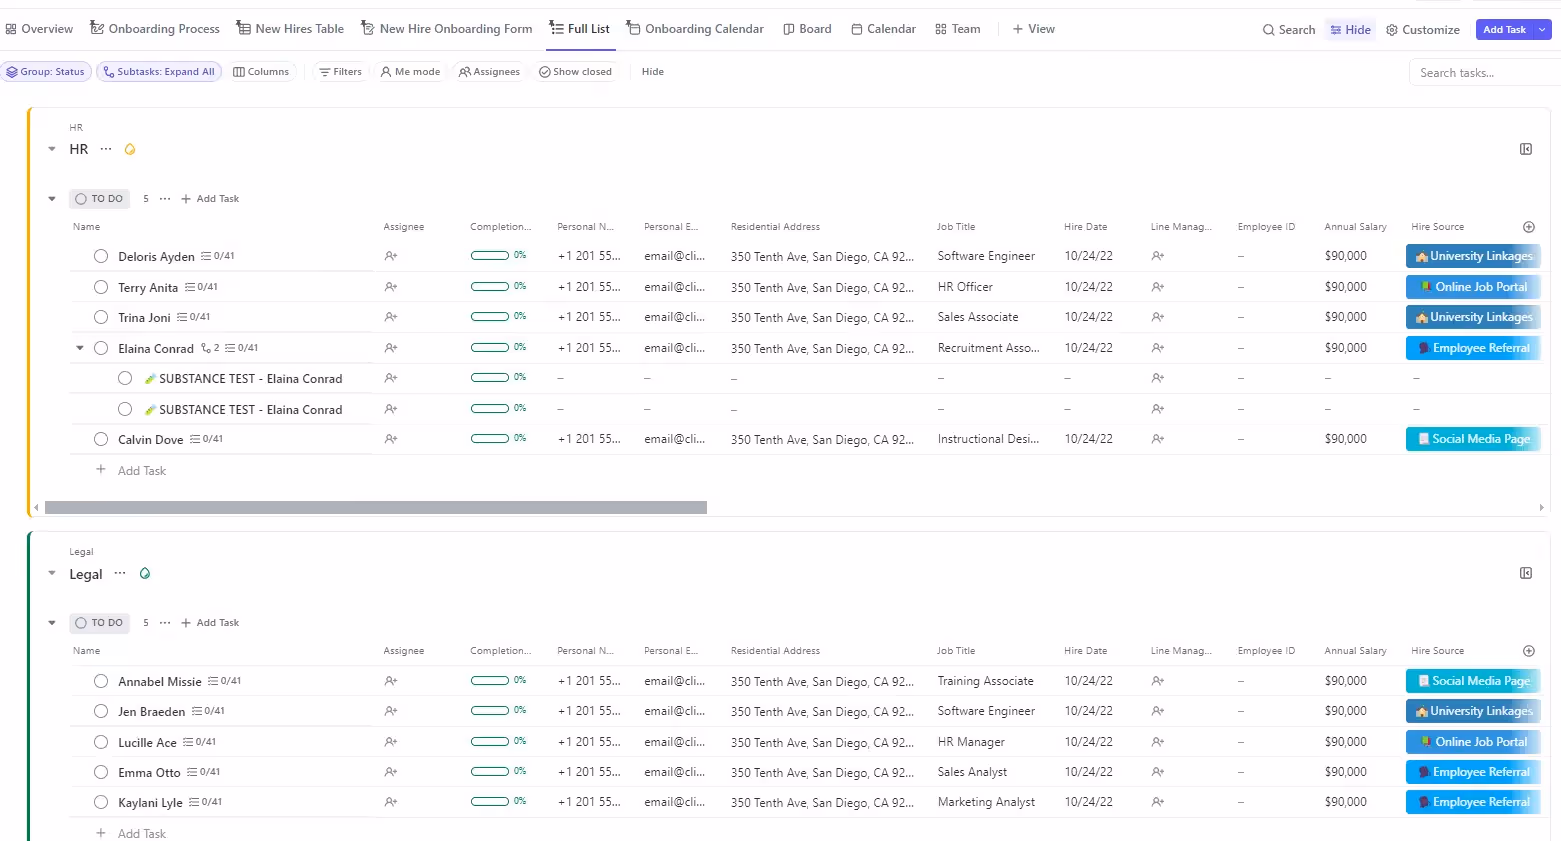1561x841 pixels.
Task: Set Line Manager for Trina Joni via people icon
Action: click(x=1157, y=317)
